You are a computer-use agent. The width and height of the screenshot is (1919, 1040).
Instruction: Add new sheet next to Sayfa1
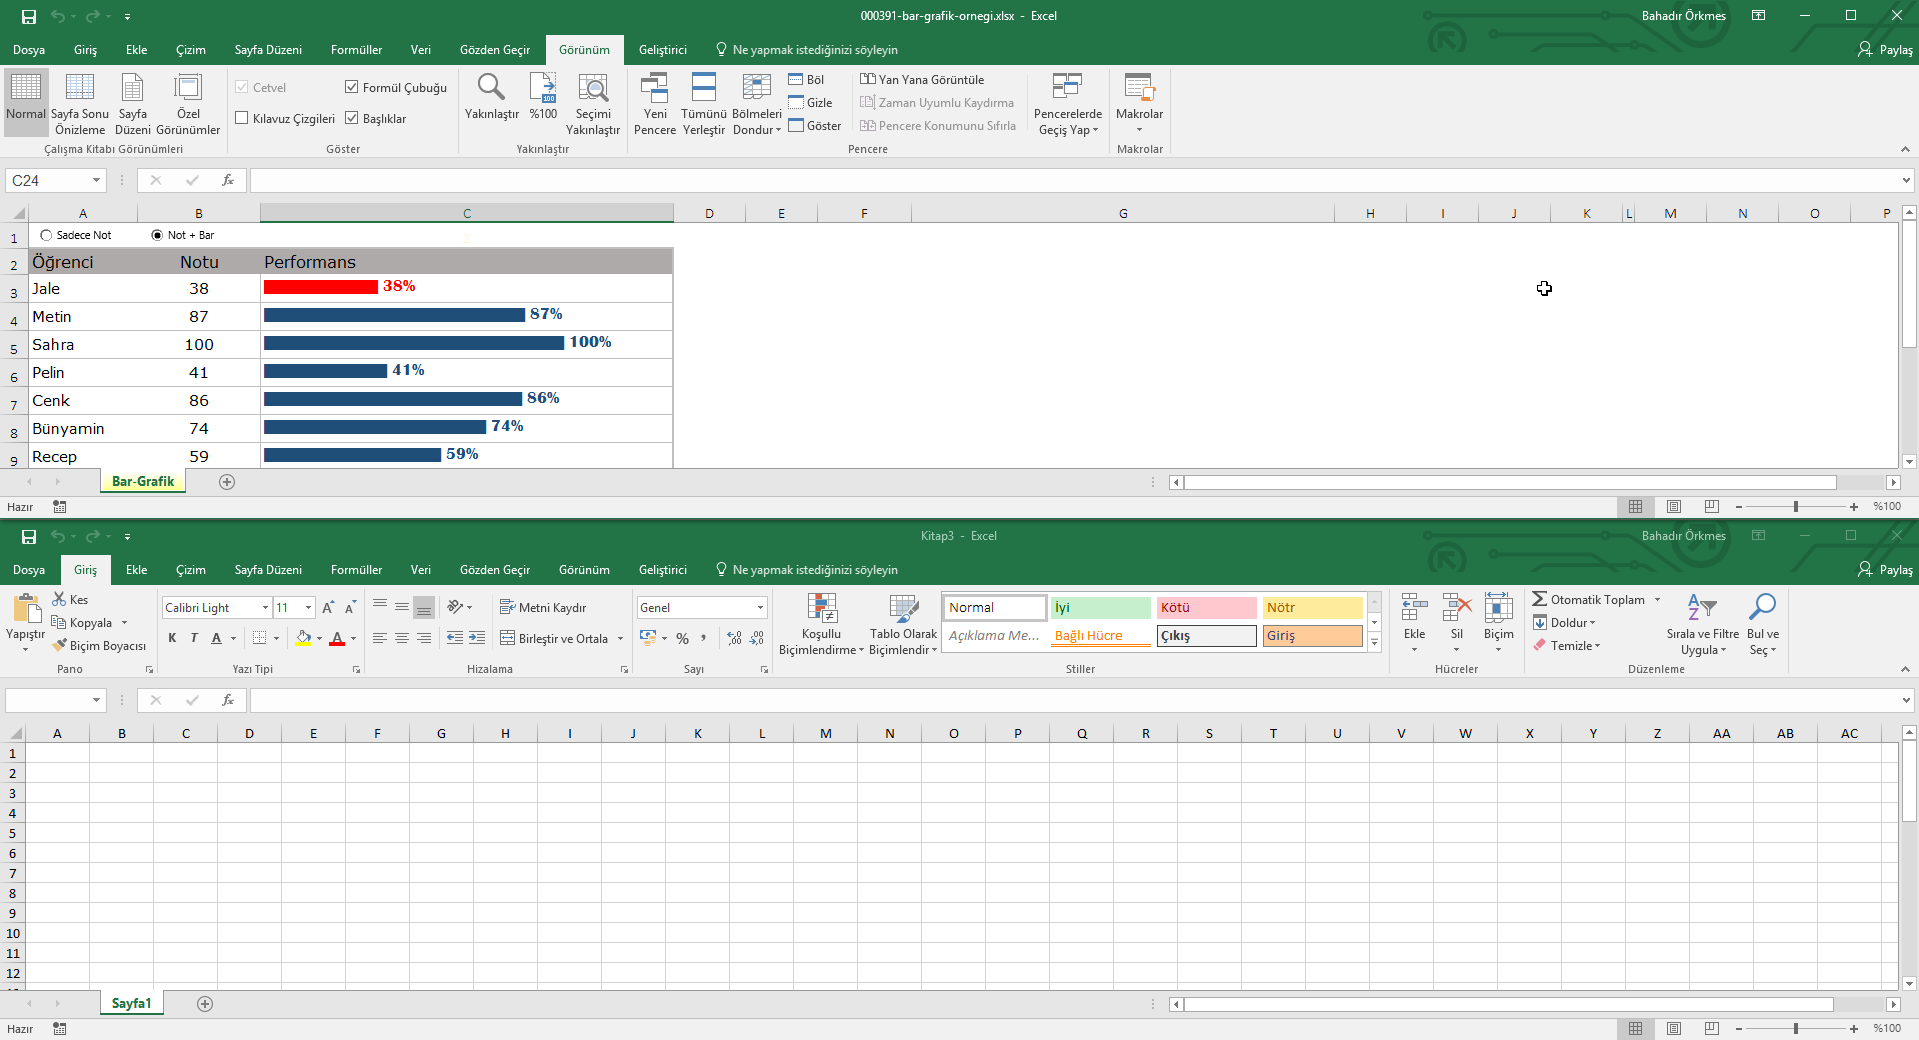click(x=205, y=1003)
